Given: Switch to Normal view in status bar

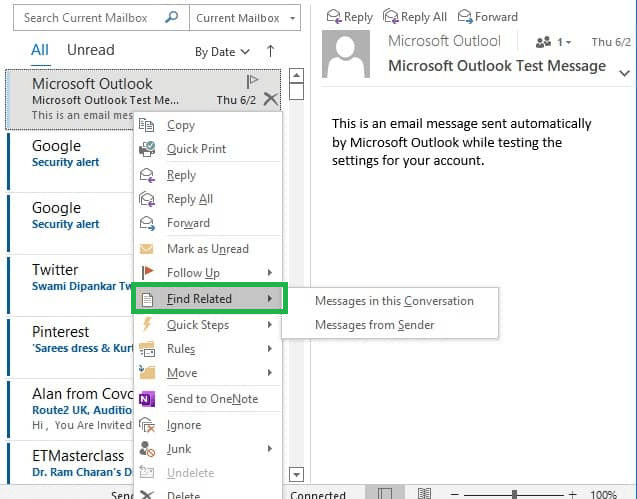Looking at the screenshot, I should (385, 493).
